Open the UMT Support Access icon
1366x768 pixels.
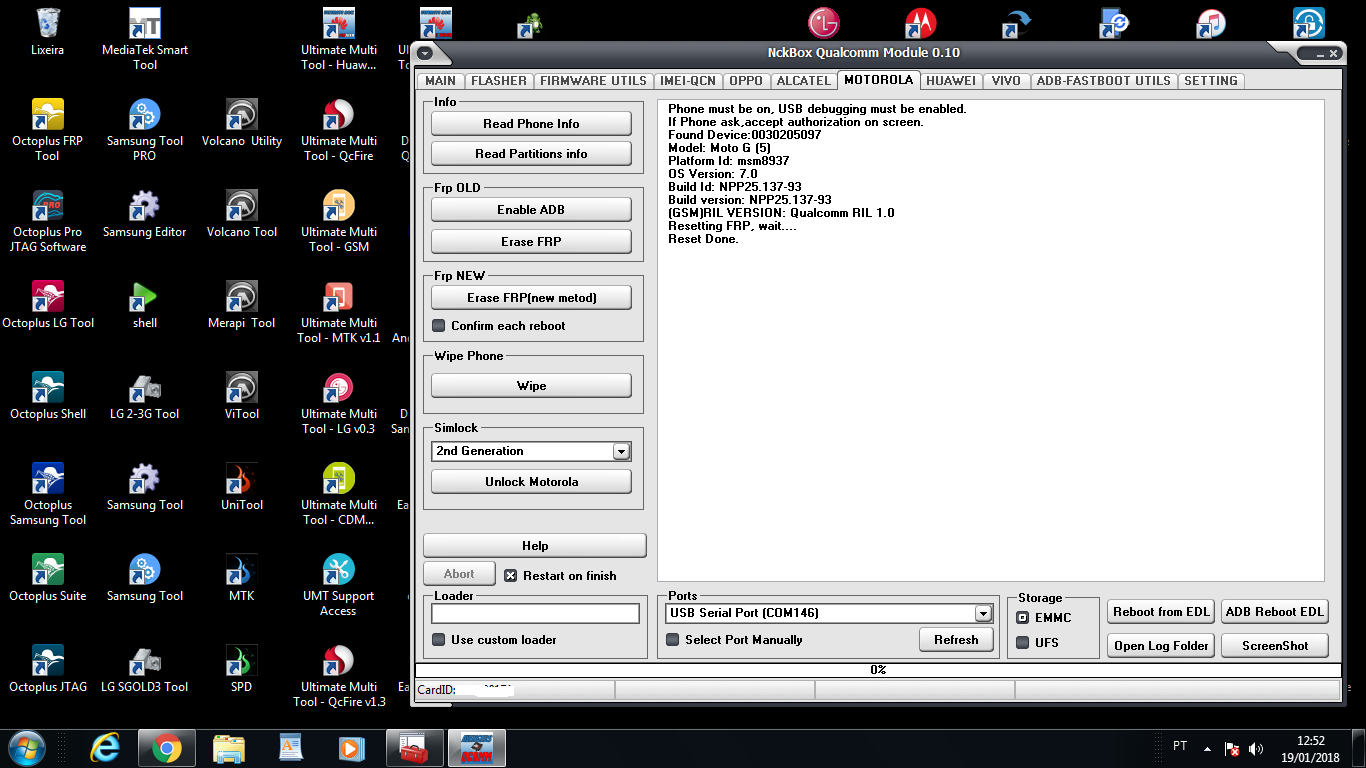[339, 585]
